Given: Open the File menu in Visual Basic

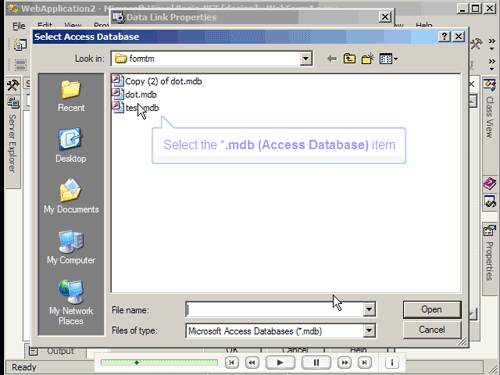Looking at the screenshot, I should pyautogui.click(x=19, y=26).
